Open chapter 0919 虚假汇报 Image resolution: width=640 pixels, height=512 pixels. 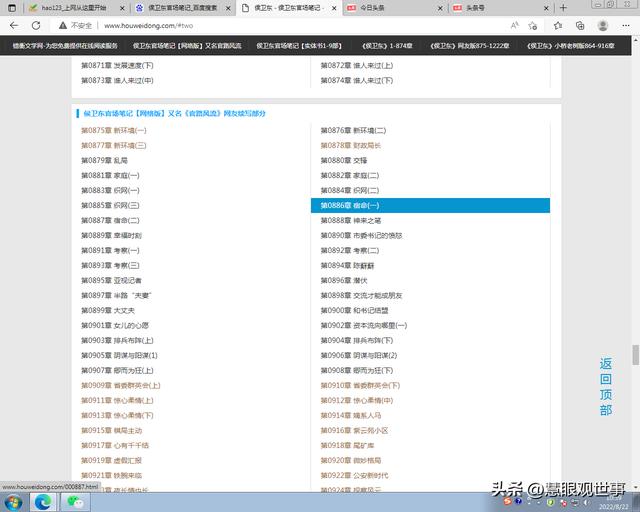(111, 461)
